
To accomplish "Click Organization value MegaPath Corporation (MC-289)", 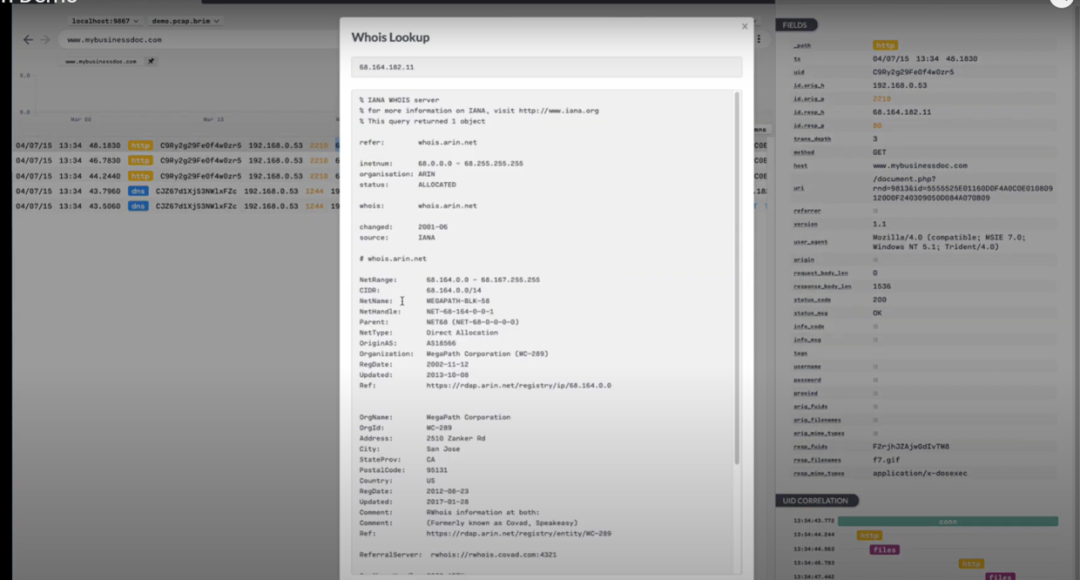I will click(487, 354).
